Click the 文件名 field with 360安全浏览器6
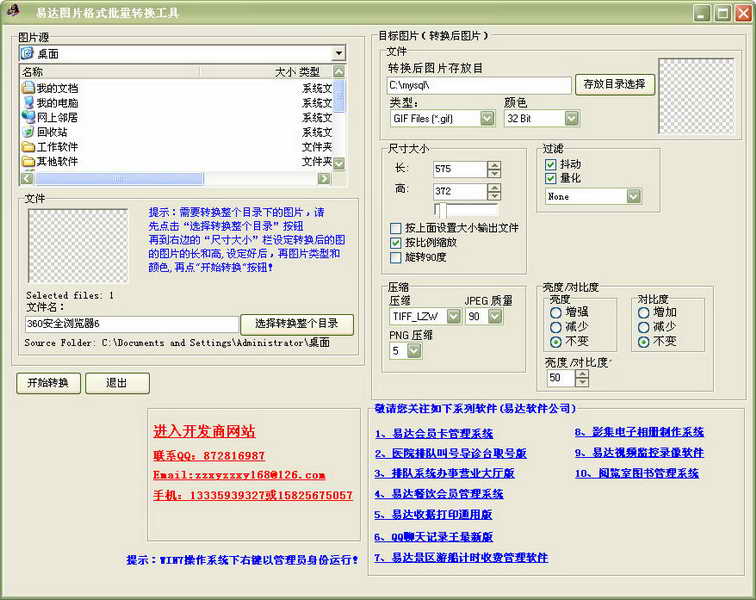 pyautogui.click(x=132, y=324)
